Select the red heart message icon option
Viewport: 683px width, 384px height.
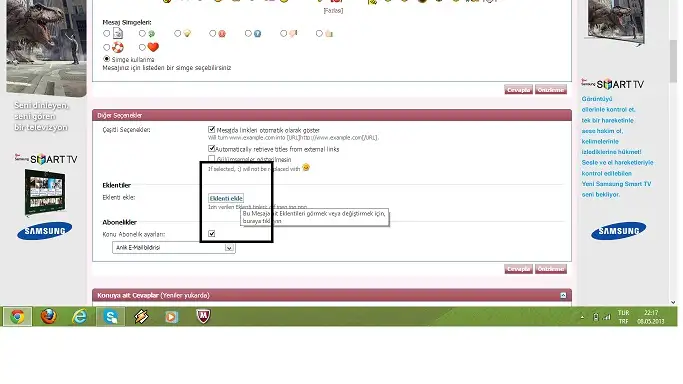click(x=142, y=47)
